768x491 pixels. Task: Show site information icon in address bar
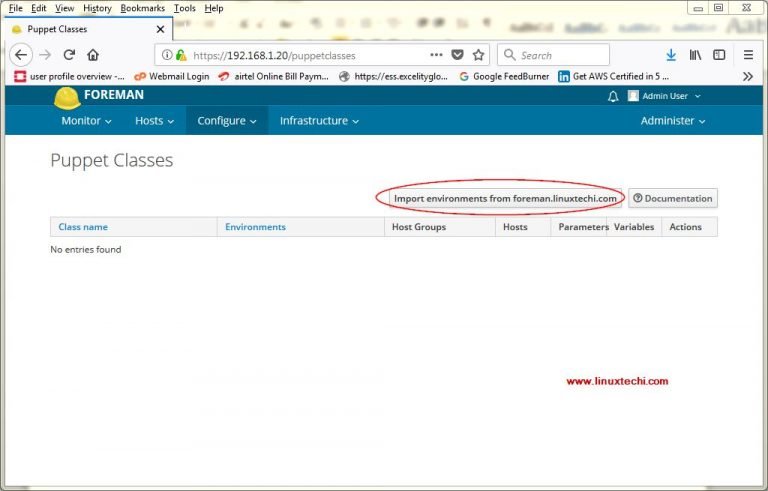(x=167, y=55)
